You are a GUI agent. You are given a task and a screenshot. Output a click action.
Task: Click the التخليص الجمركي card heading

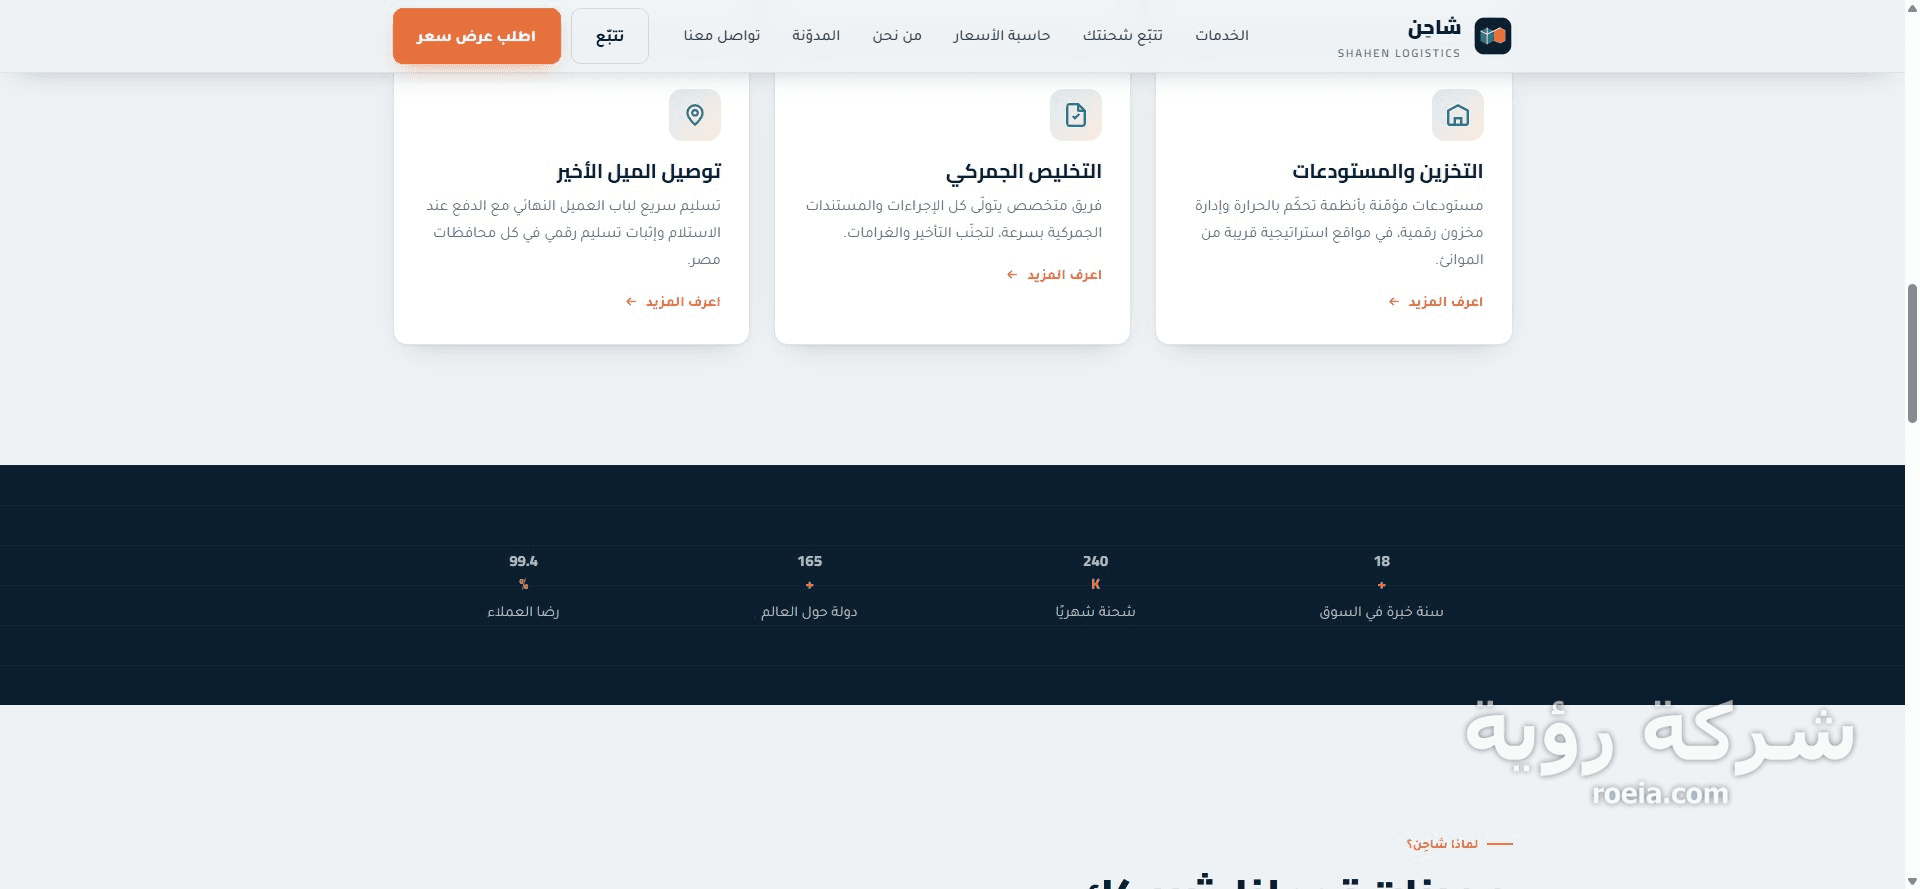[x=1024, y=172]
